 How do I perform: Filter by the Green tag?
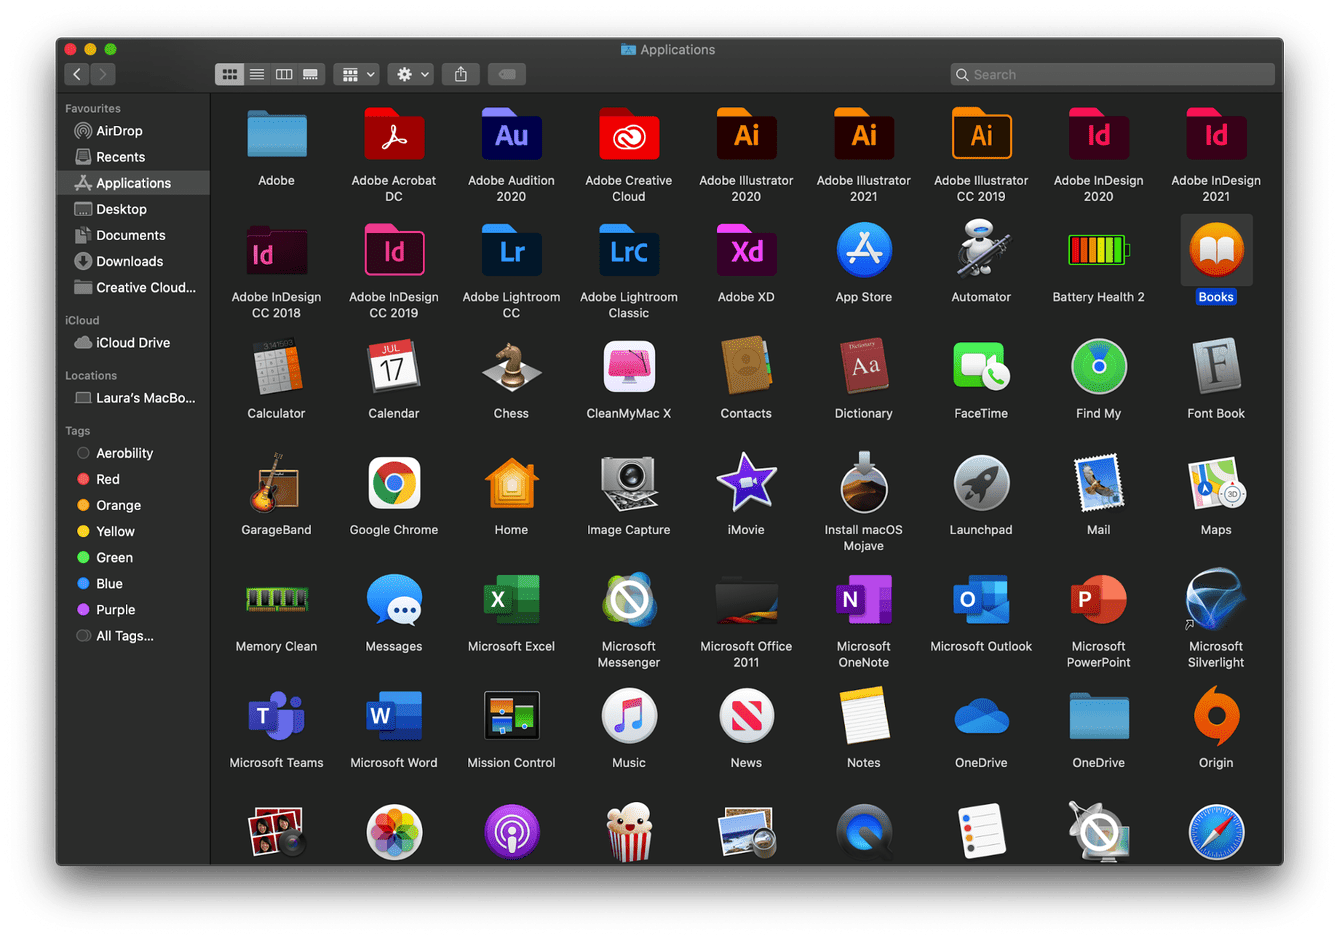[134, 557]
